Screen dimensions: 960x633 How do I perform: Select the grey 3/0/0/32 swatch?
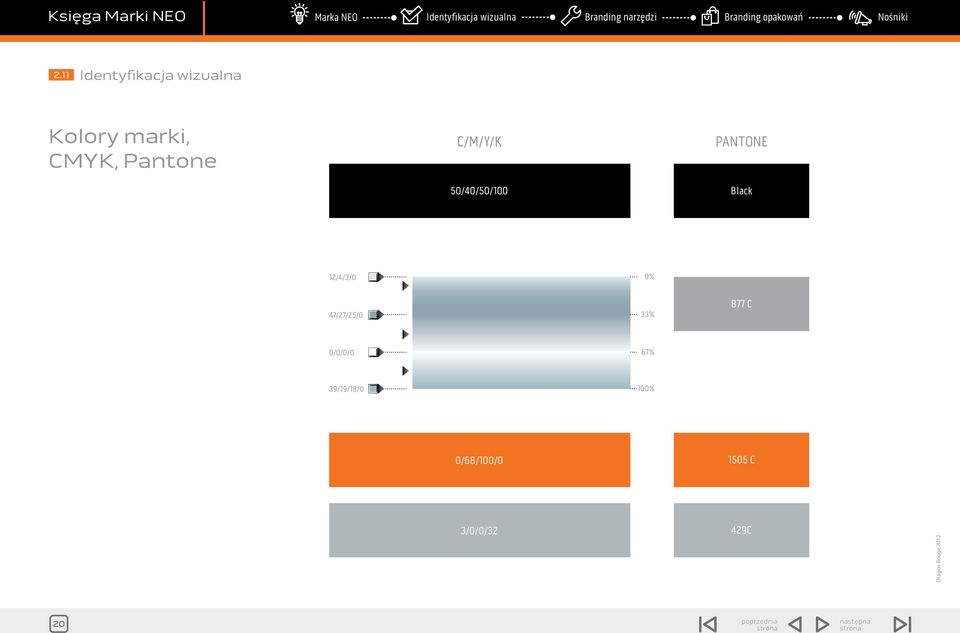tap(479, 530)
